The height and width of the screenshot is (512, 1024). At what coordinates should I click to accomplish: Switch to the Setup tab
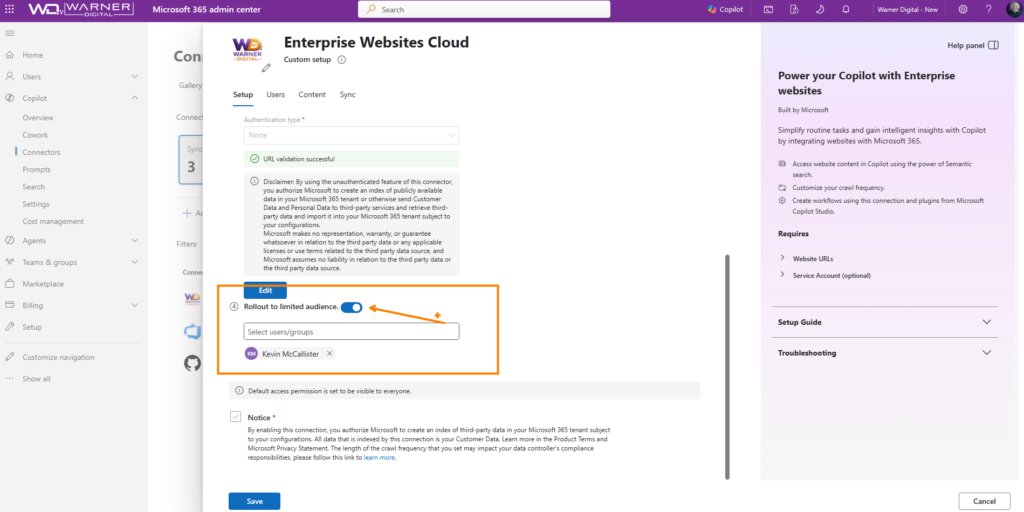(x=243, y=95)
